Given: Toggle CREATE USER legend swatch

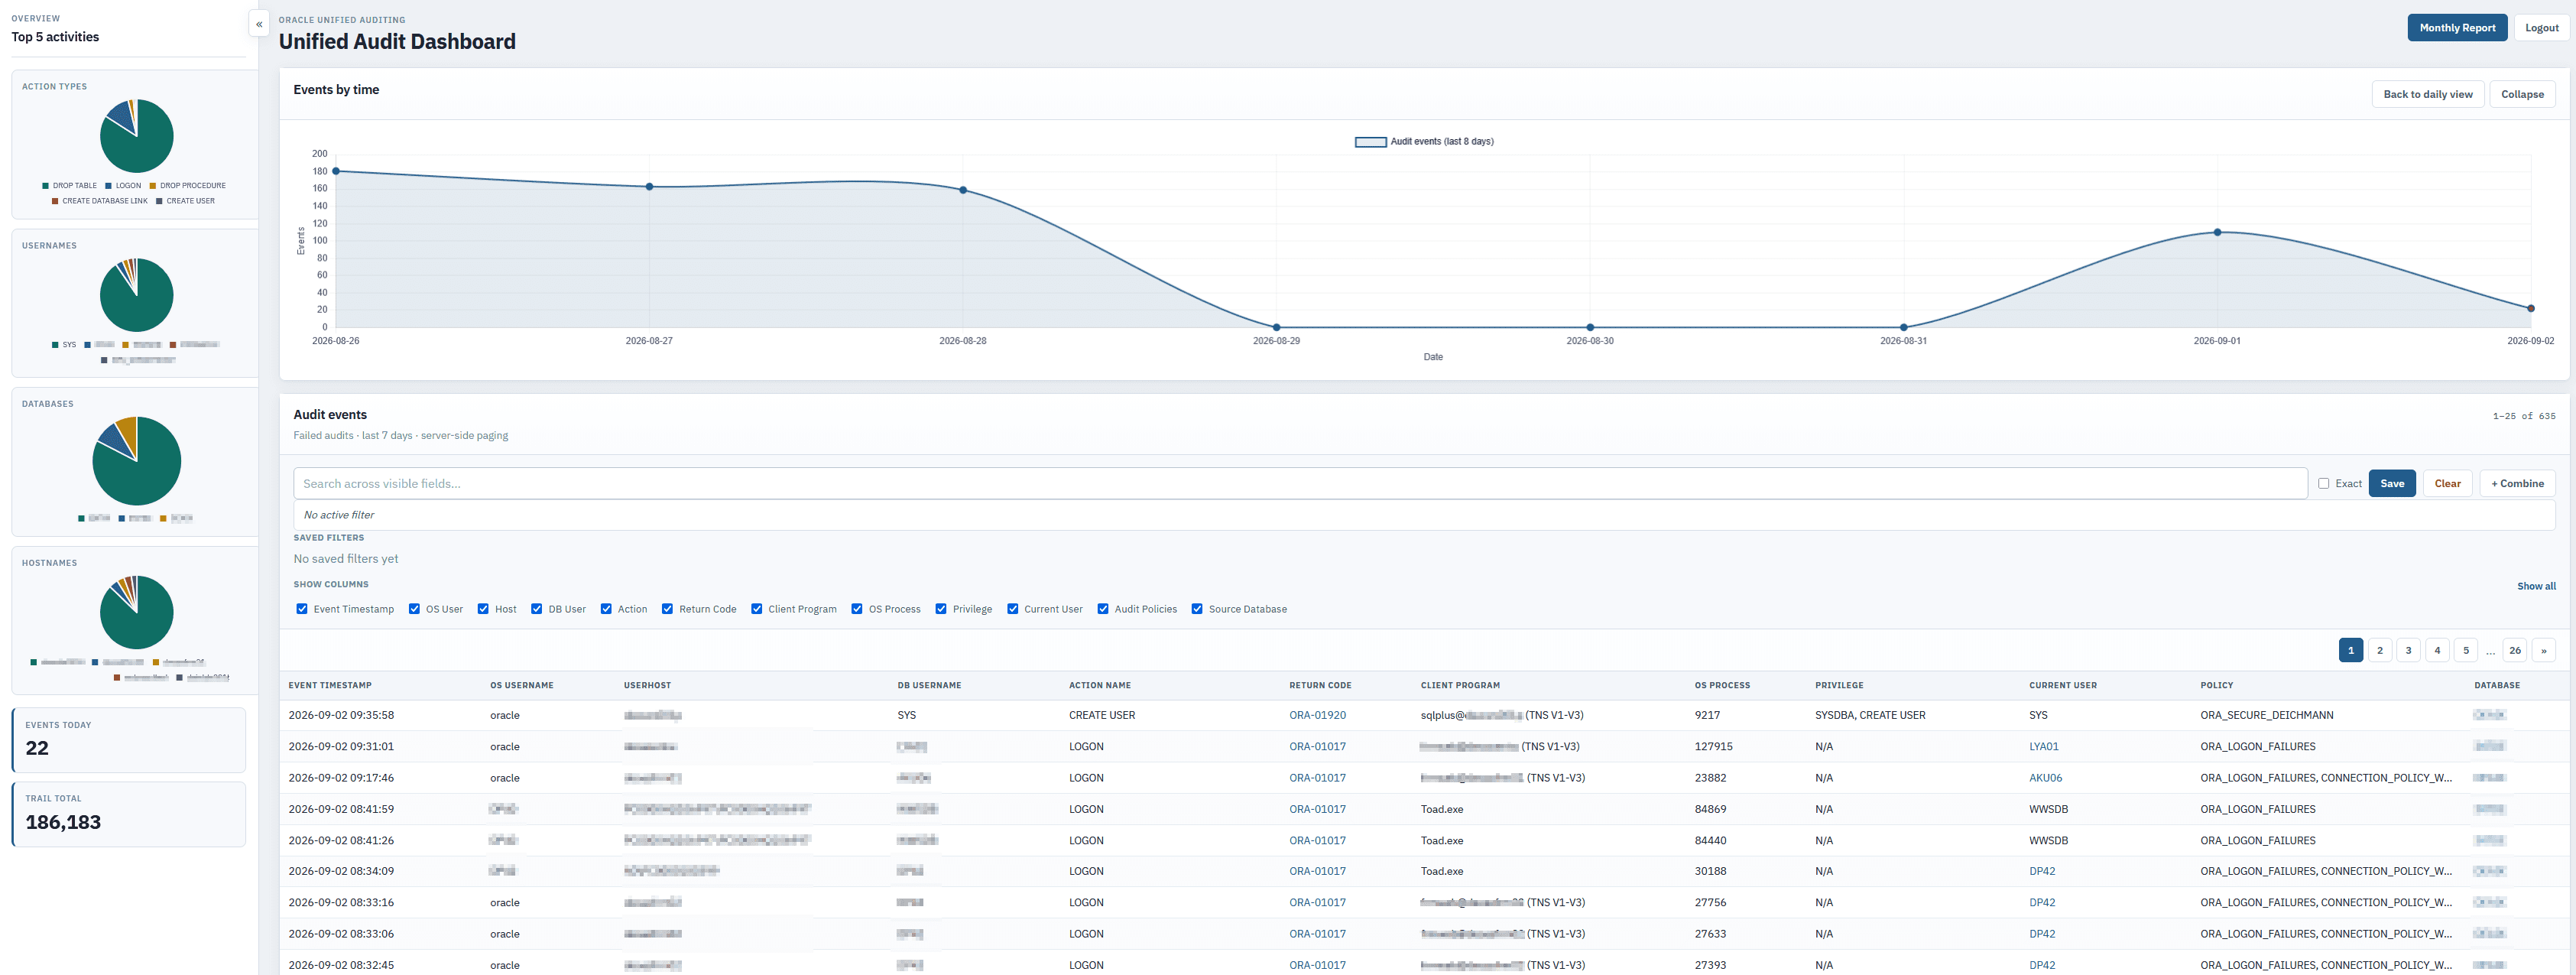Looking at the screenshot, I should coord(159,201).
